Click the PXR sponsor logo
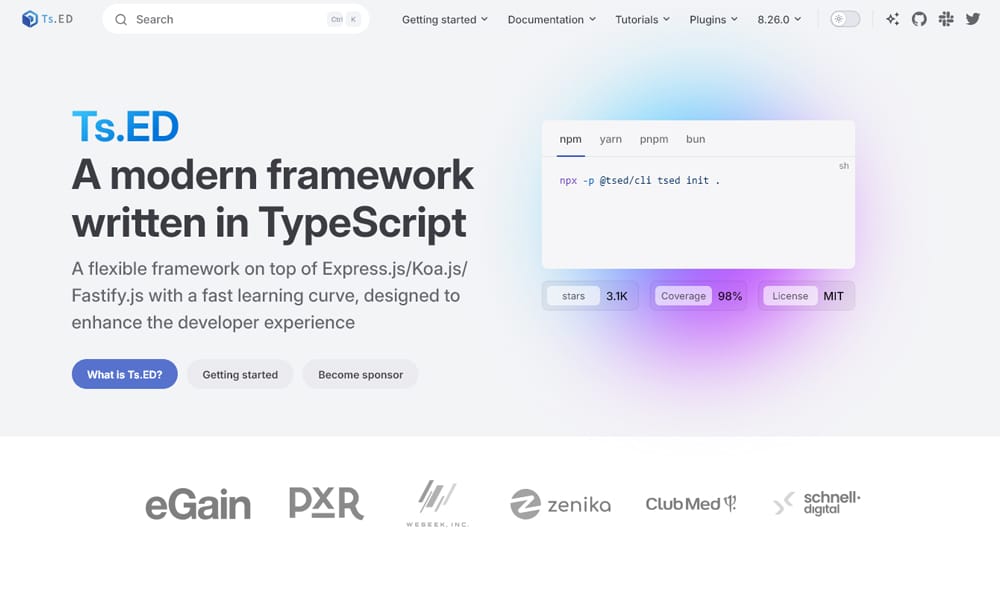The image size is (1000, 600). point(326,503)
